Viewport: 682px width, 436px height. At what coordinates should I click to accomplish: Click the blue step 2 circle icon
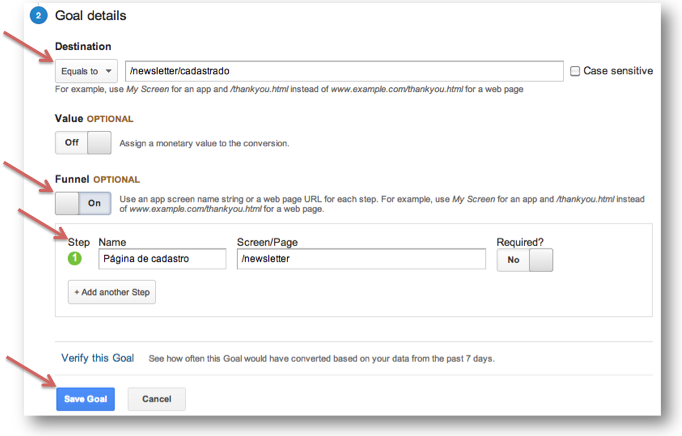tap(38, 16)
